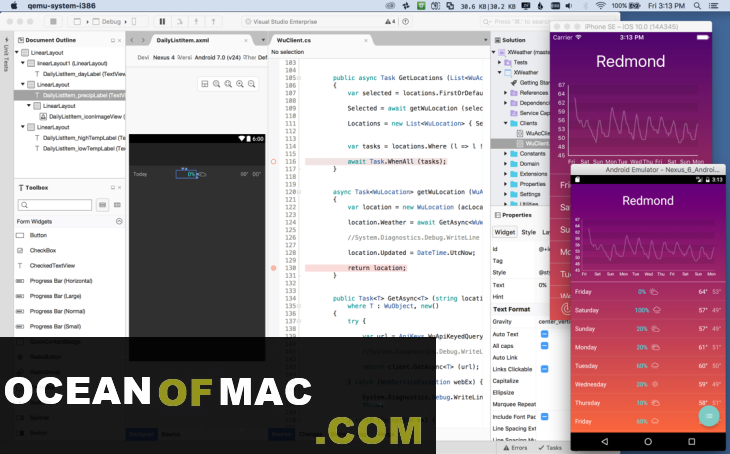
Task: Click the CheckedTextView widget icon in Toolbox
Action: (x=20, y=266)
